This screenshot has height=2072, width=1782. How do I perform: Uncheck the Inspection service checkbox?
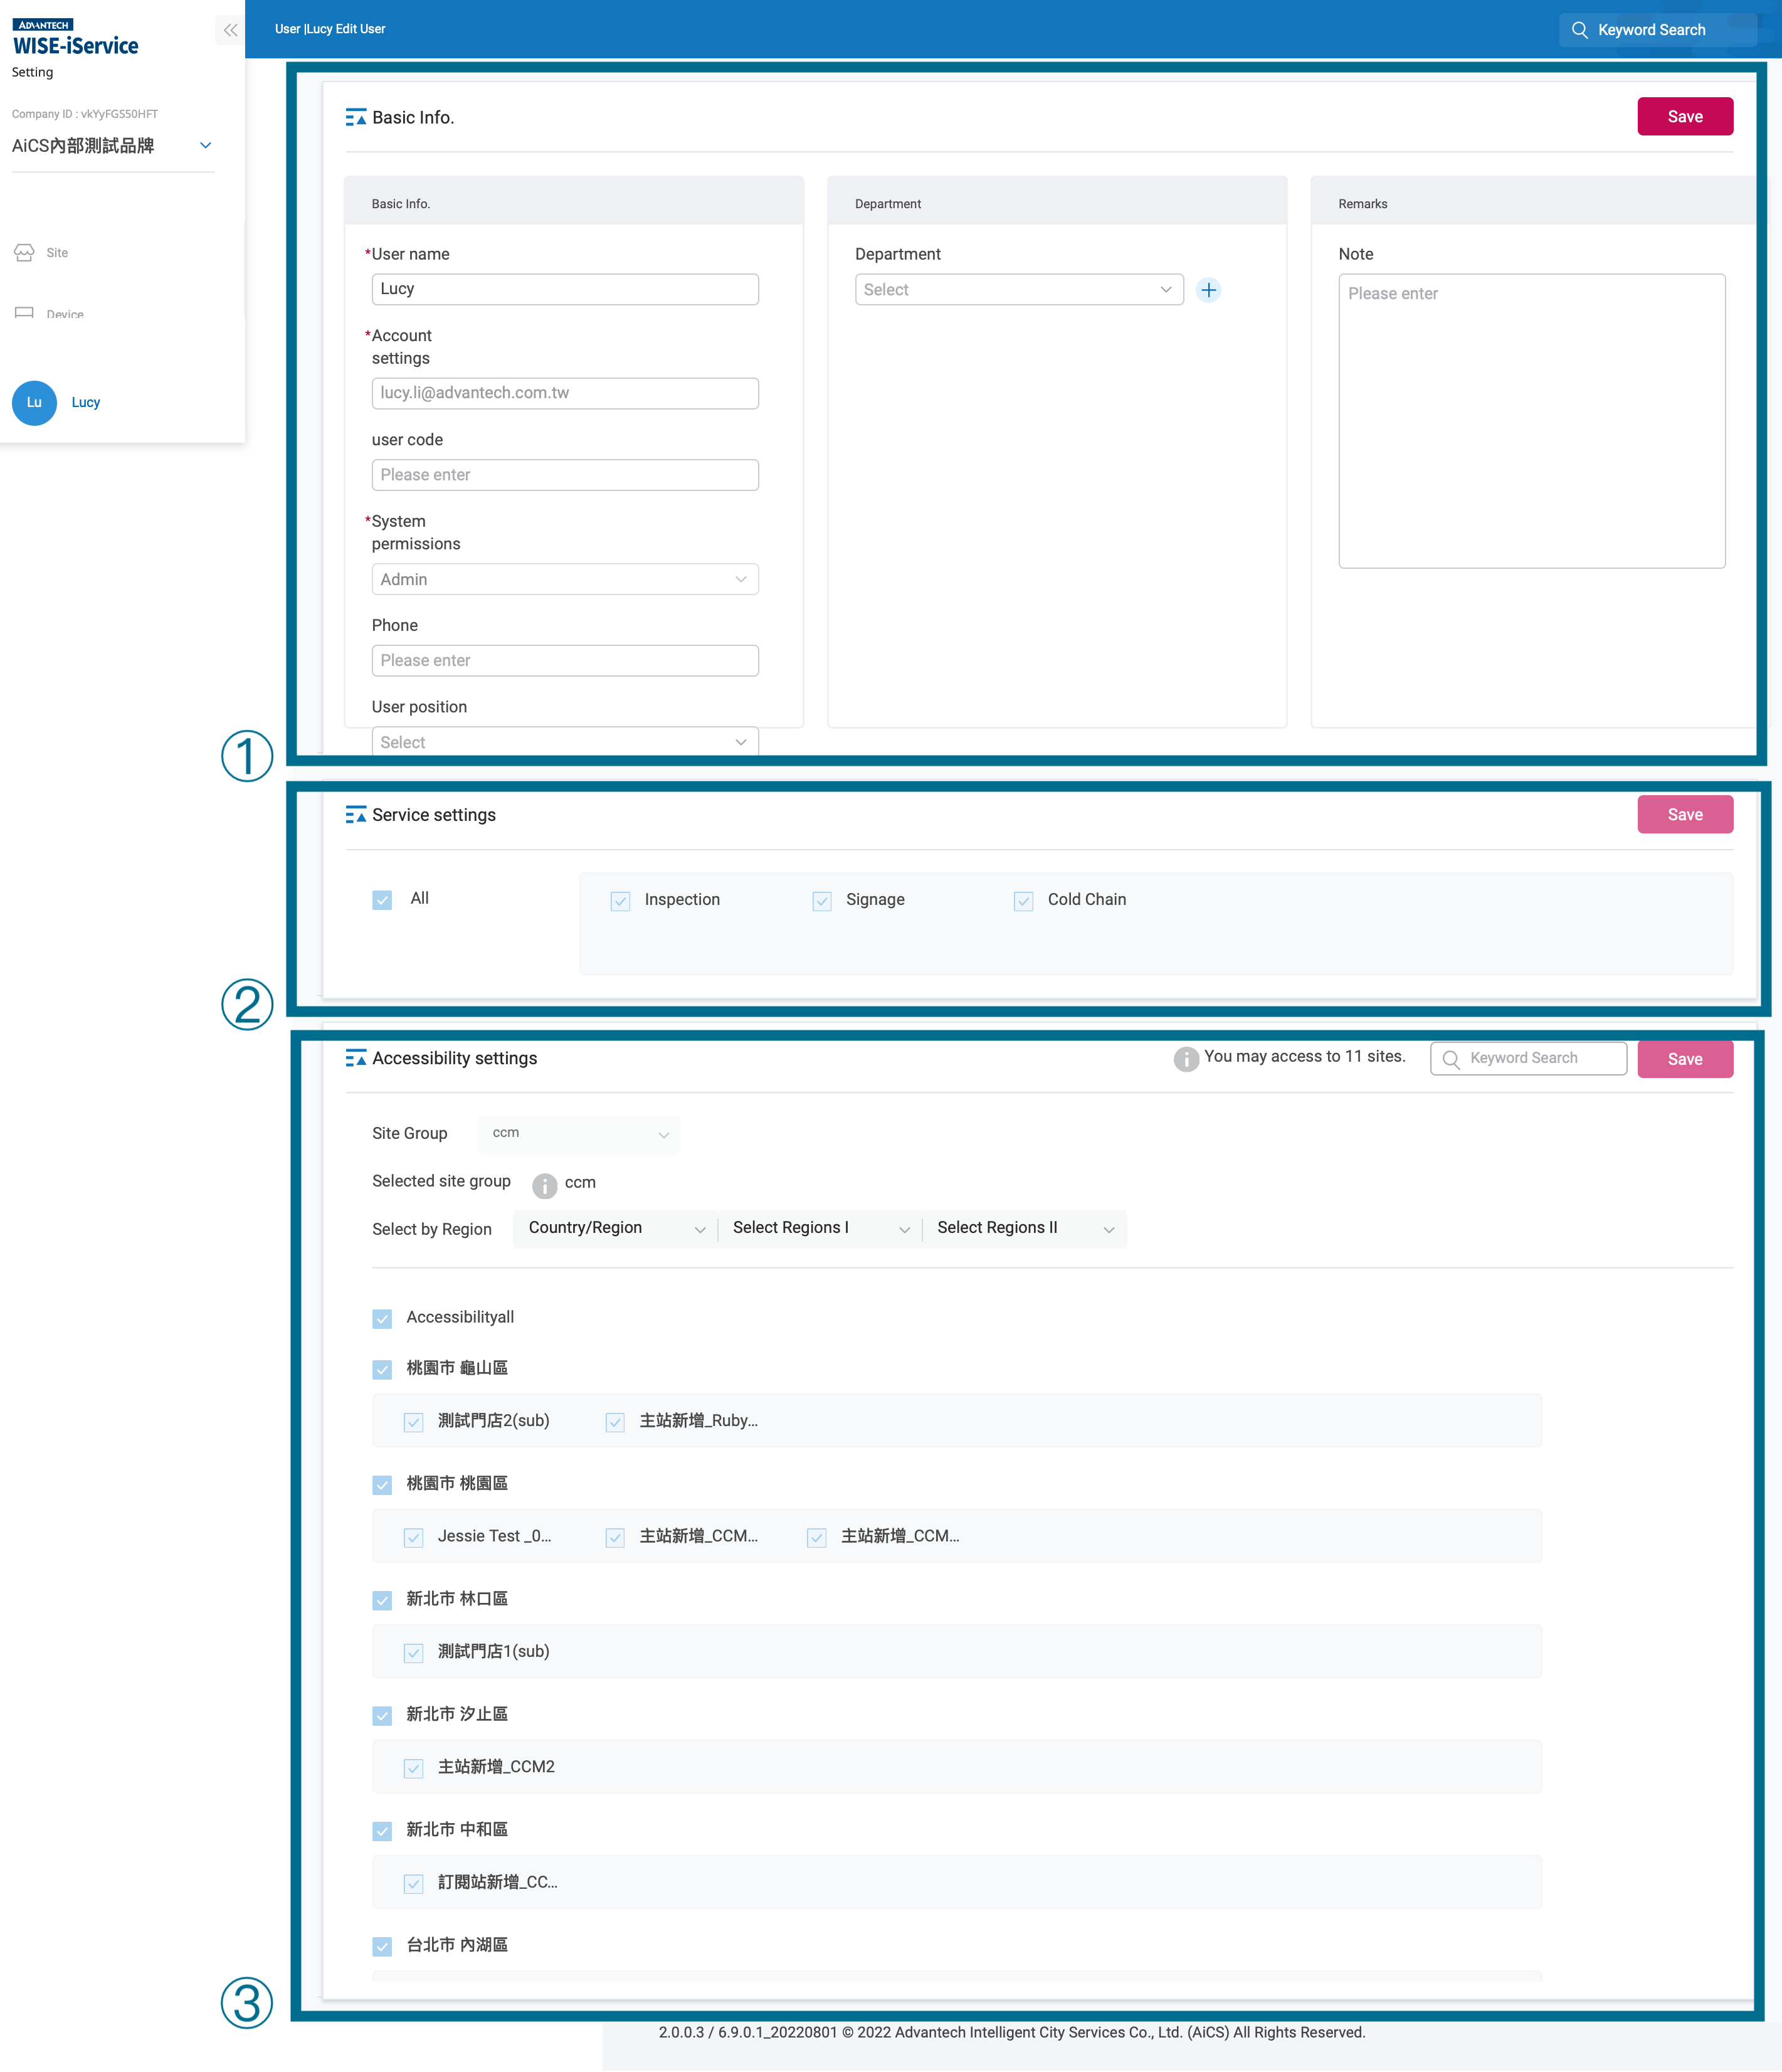pyautogui.click(x=620, y=900)
